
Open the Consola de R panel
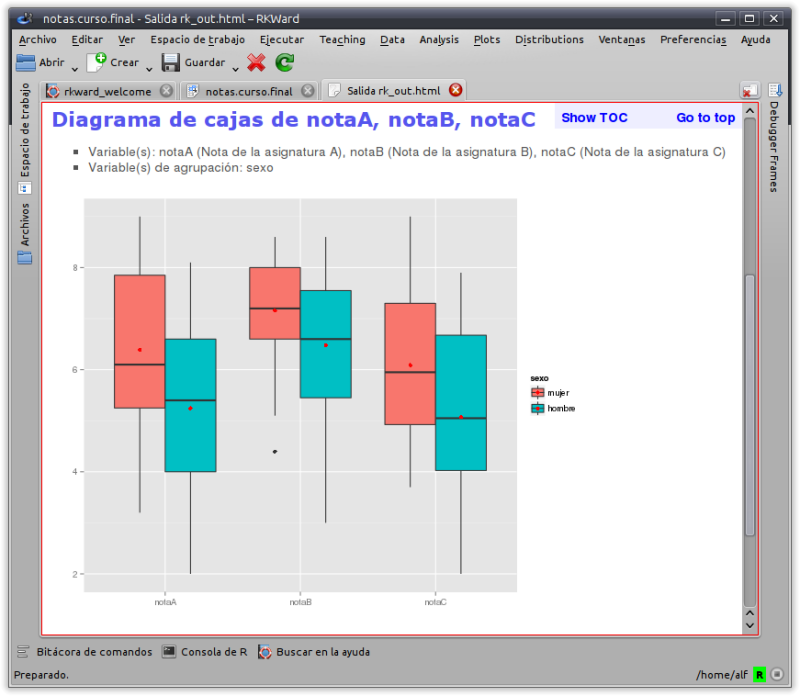point(205,652)
